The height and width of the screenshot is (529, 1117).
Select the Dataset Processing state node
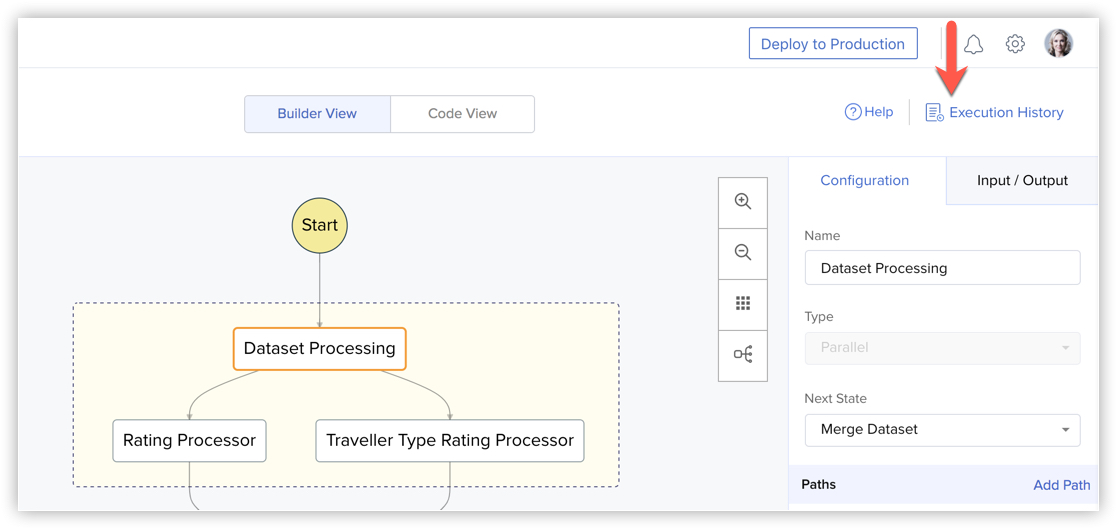tap(320, 349)
